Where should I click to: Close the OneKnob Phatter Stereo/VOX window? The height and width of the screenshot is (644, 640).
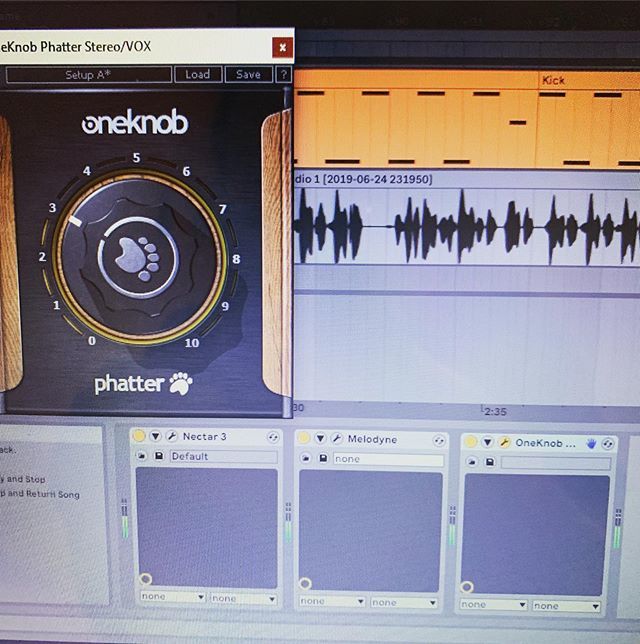[283, 48]
